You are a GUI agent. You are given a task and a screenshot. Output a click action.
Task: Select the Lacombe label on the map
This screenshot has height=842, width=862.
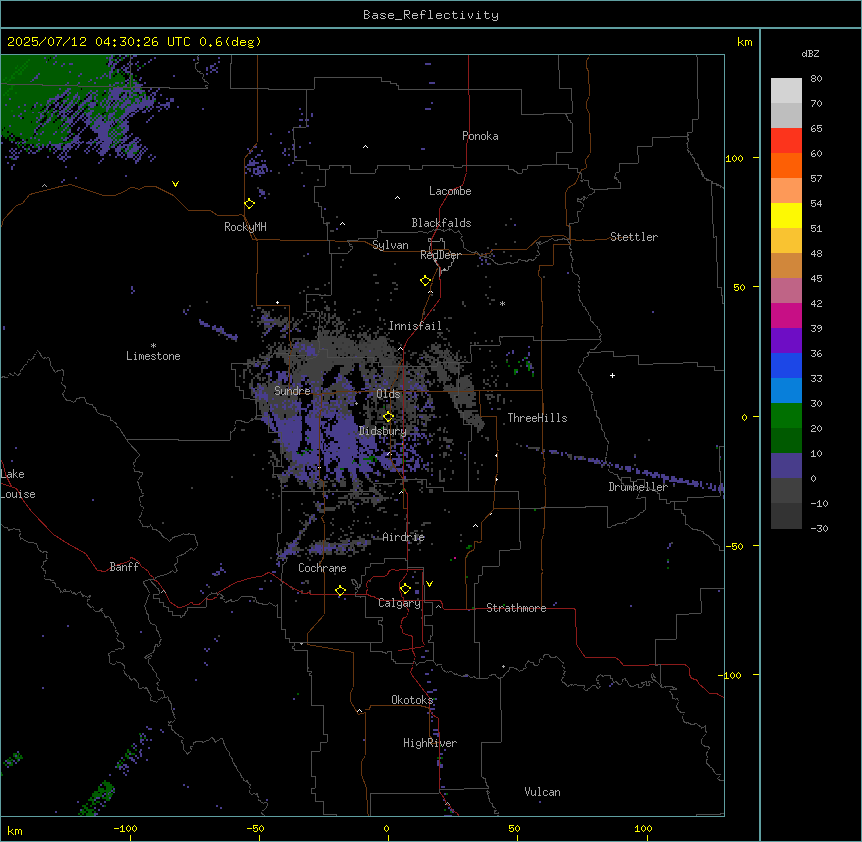coord(450,191)
